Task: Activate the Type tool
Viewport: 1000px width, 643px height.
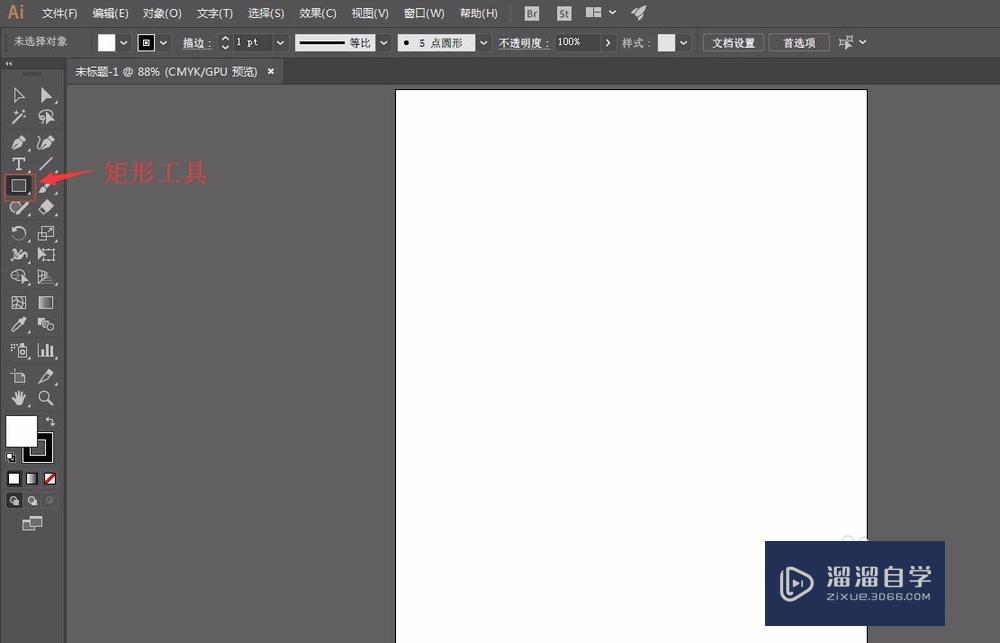Action: coord(18,164)
